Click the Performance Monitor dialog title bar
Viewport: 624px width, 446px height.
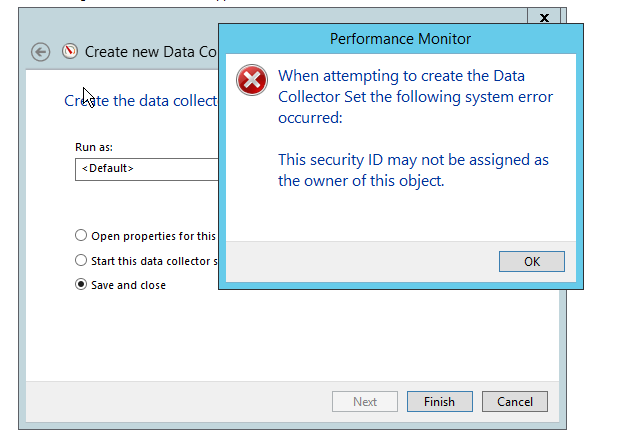pyautogui.click(x=401, y=39)
